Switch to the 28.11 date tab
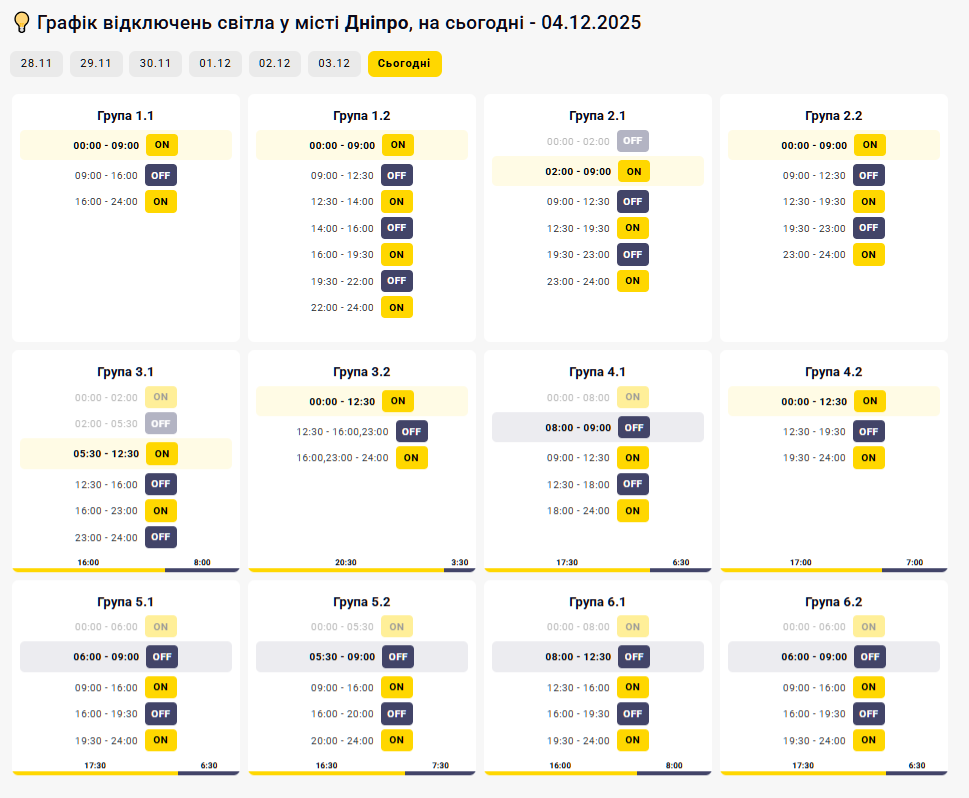Image resolution: width=969 pixels, height=798 pixels. coord(36,64)
